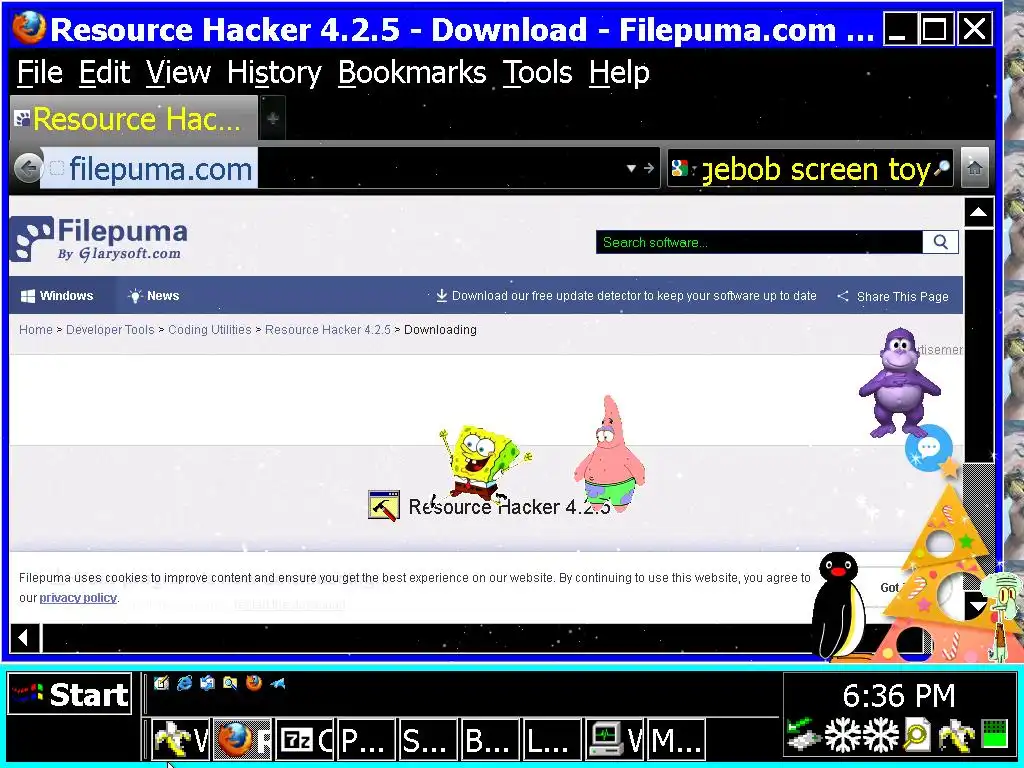Click the notepad icon in Quick Launch

[x=161, y=683]
